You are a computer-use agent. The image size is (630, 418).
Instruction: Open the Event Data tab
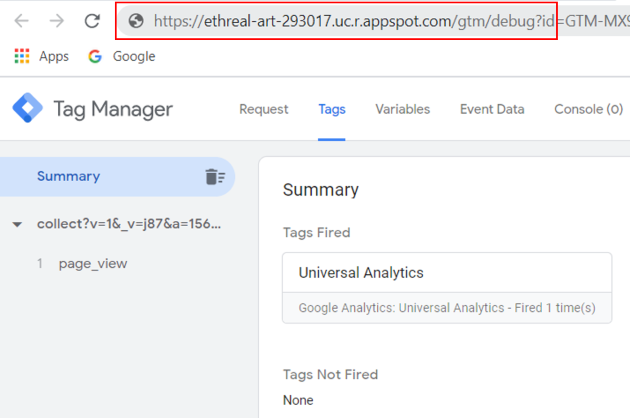[x=492, y=109]
